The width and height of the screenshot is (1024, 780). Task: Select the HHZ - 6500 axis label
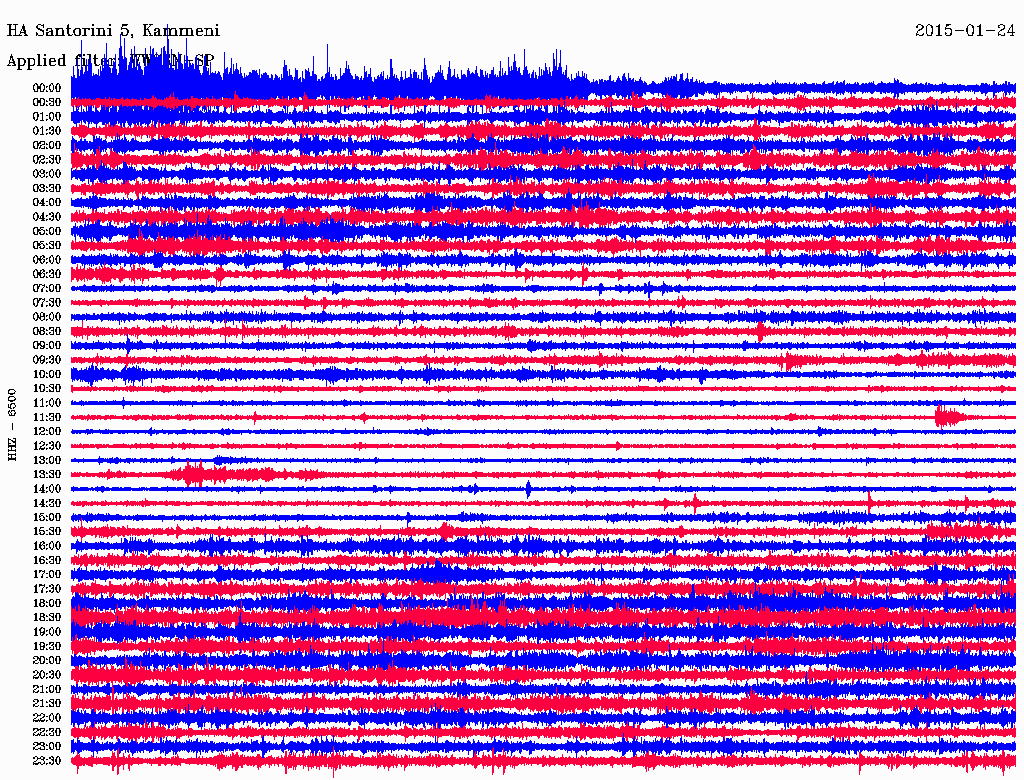pos(13,424)
